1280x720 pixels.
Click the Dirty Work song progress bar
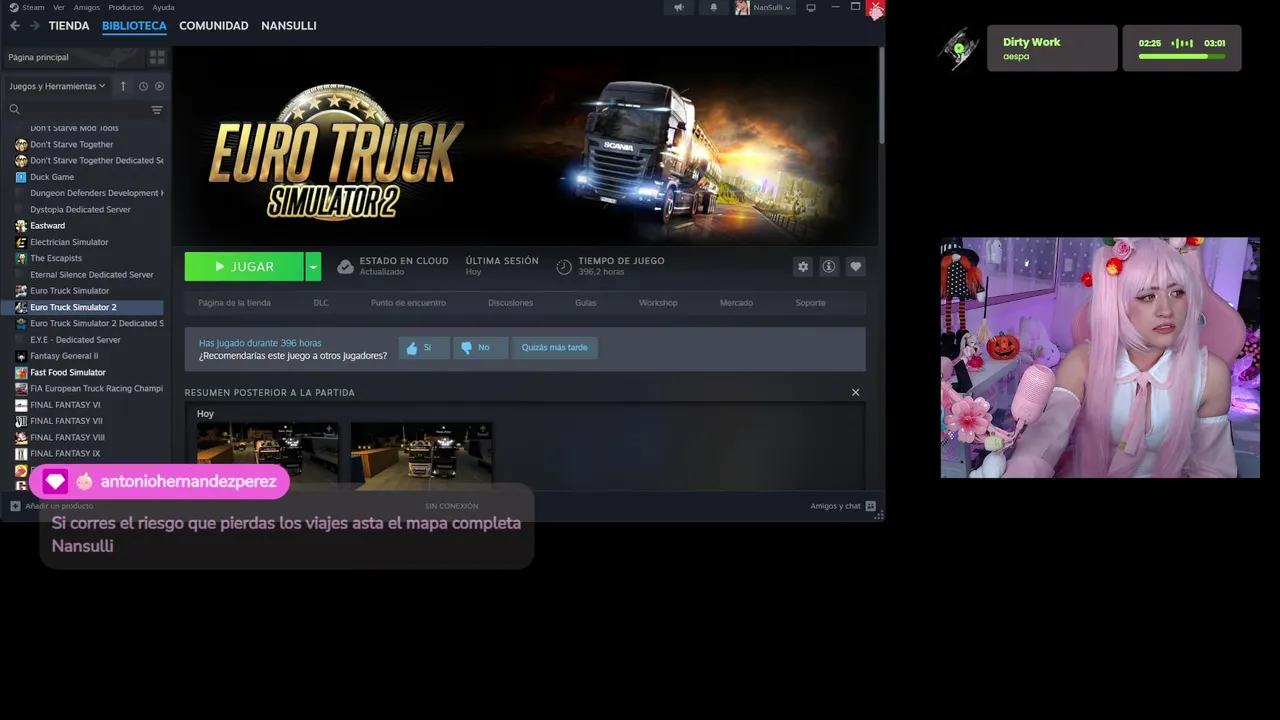coord(1181,57)
